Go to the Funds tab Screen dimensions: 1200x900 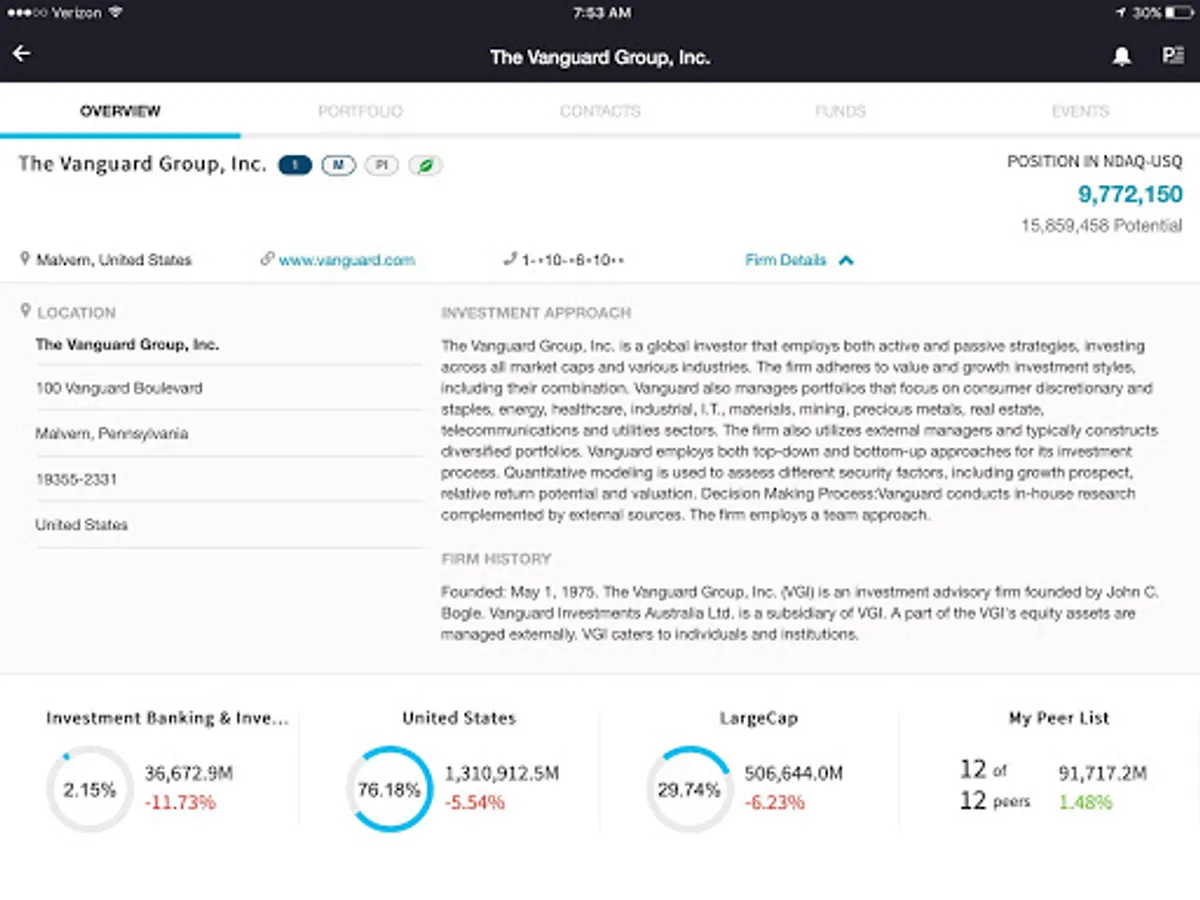[840, 111]
